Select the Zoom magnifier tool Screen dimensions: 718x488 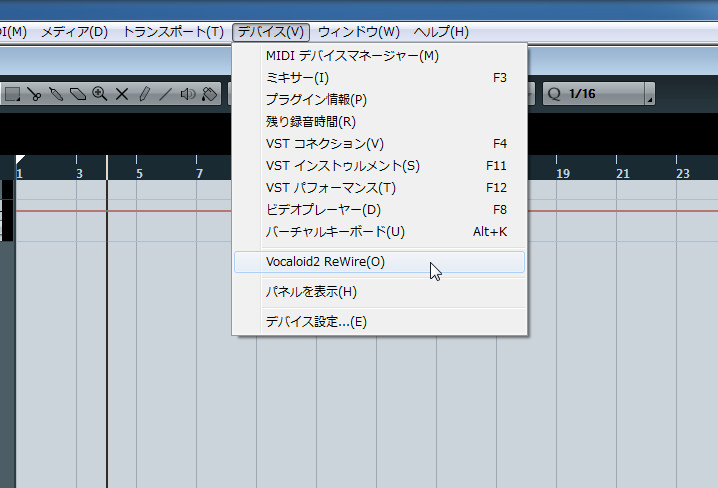[100, 94]
